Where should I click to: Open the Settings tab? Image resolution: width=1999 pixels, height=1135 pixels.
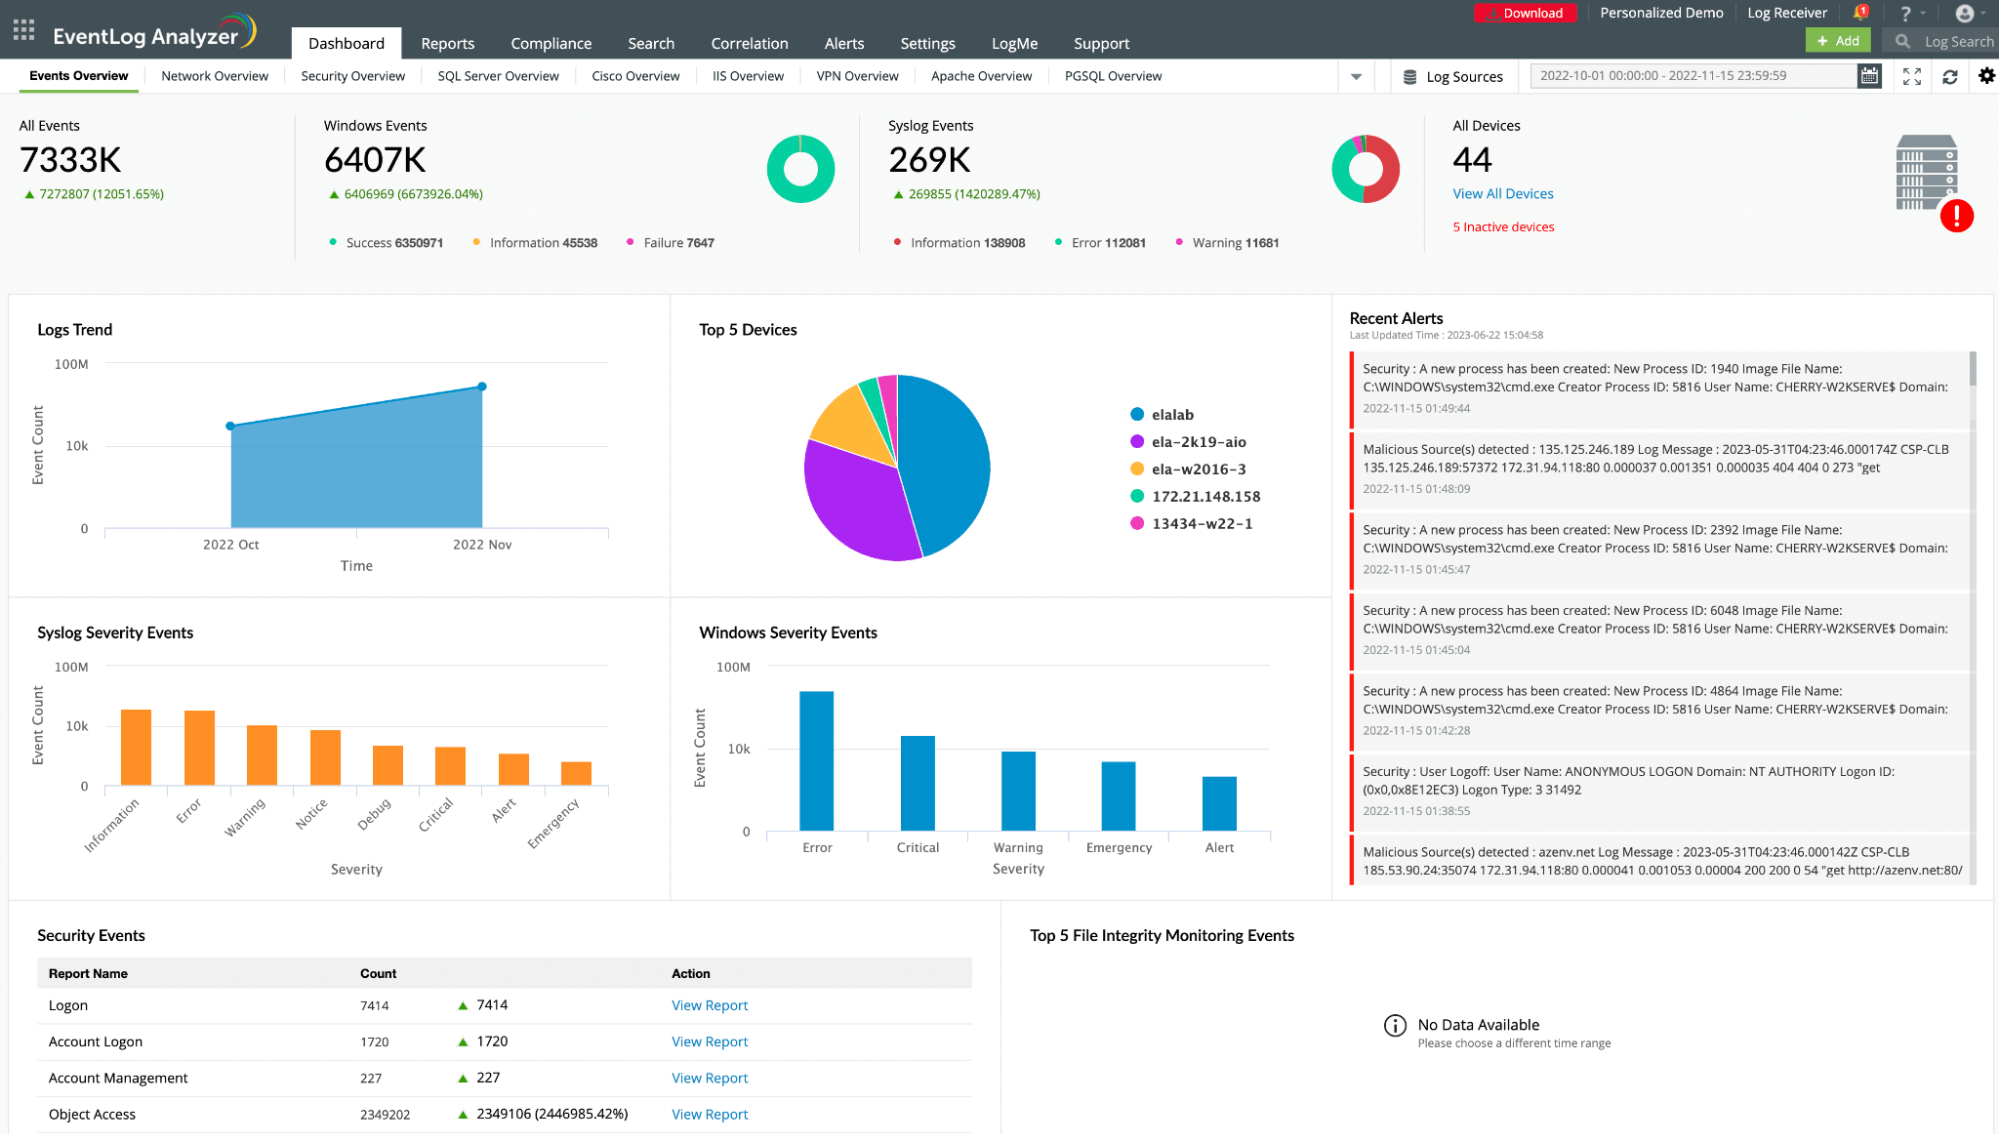coord(927,43)
